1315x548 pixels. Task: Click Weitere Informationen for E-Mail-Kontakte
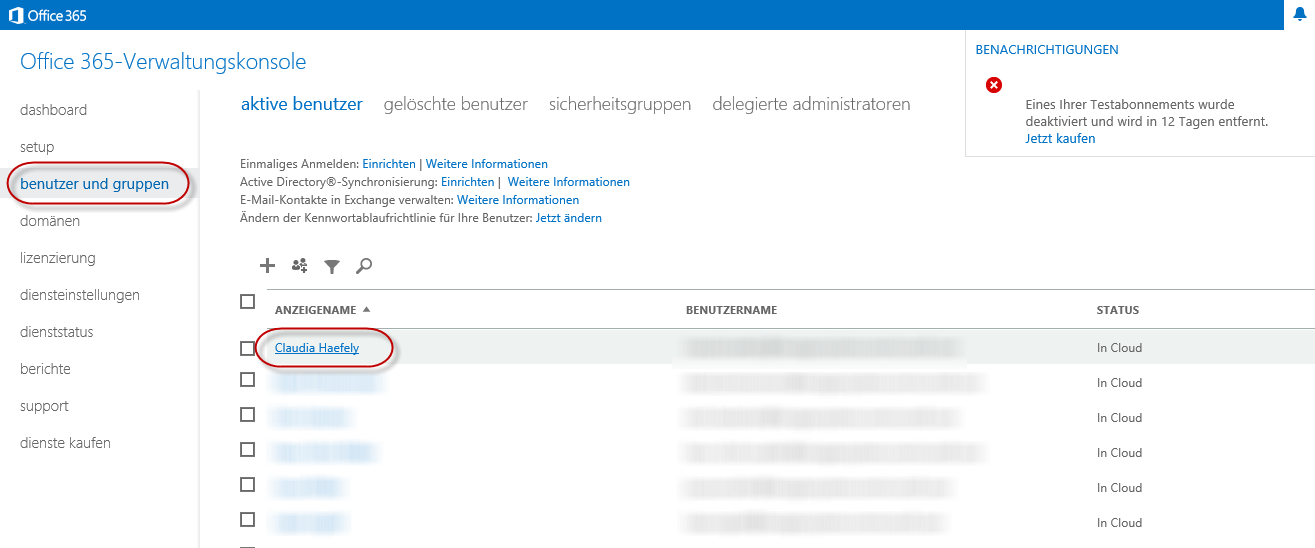[518, 200]
